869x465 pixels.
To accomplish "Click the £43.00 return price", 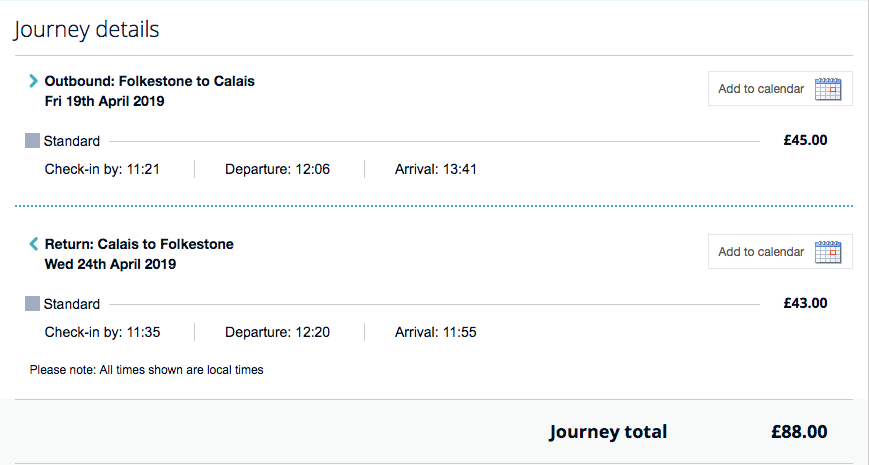I will click(x=805, y=304).
